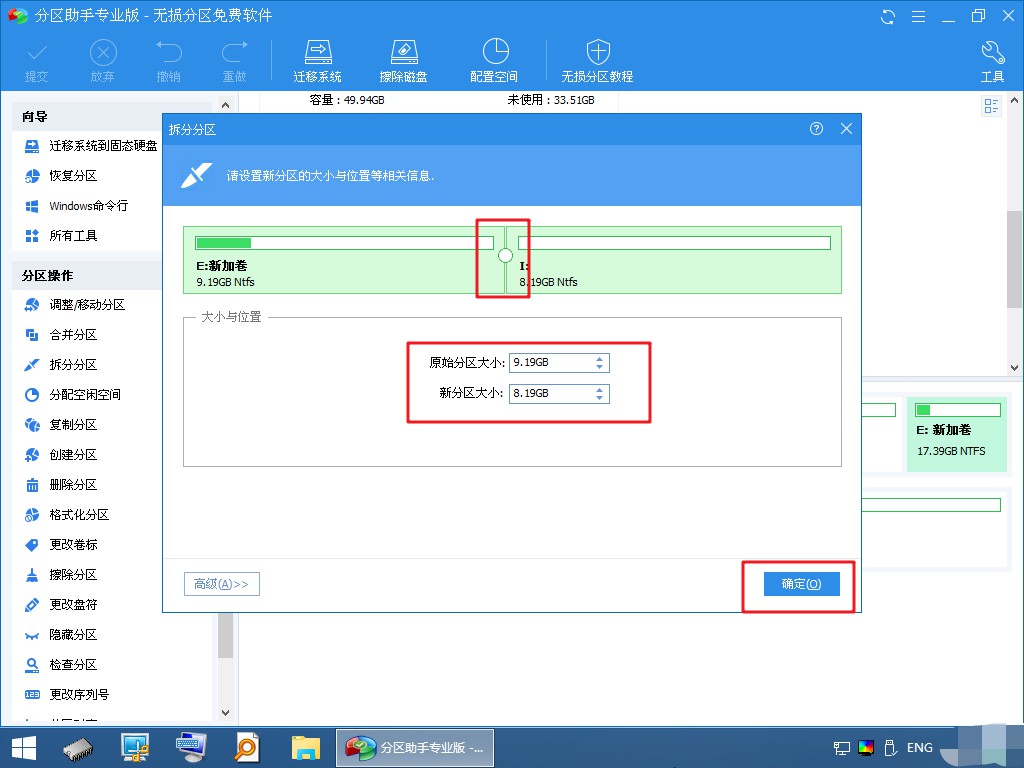The image size is (1024, 768).
Task: Select 删除分区 operation
Action: (60, 485)
